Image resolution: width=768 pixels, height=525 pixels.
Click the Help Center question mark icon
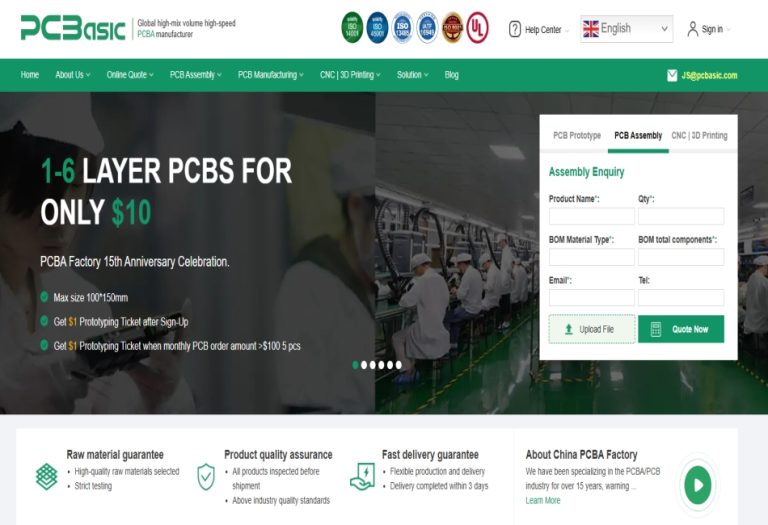tap(514, 29)
